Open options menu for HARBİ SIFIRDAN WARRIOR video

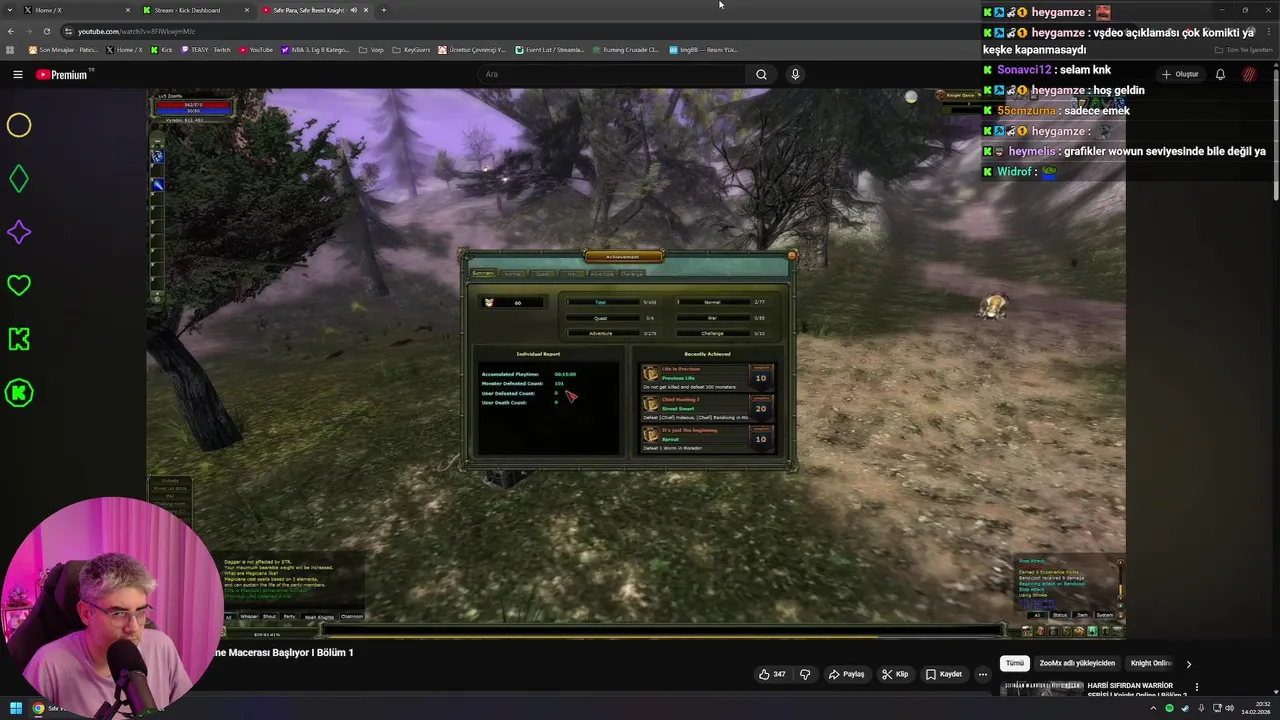click(x=1196, y=687)
